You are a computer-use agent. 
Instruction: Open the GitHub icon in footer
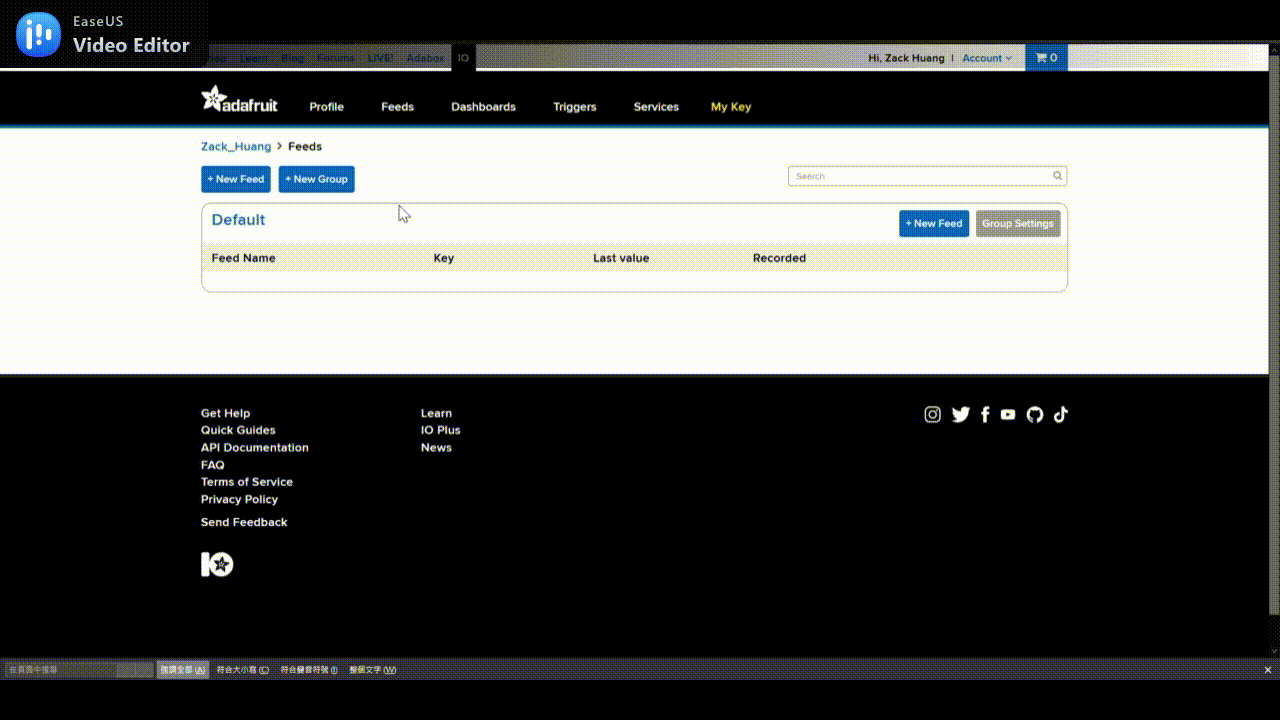coord(1035,415)
